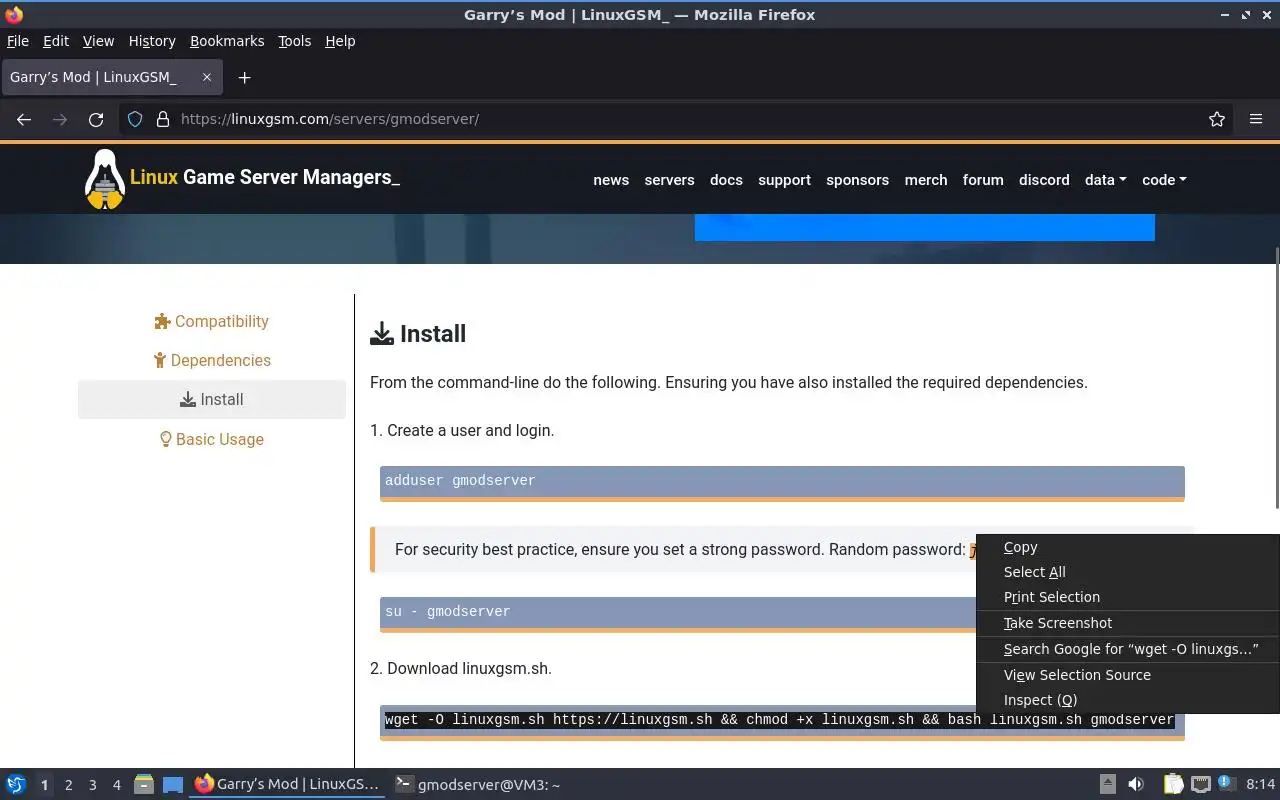1280x800 pixels.
Task: Click the page vertical scrollbar
Action: tap(1276, 378)
